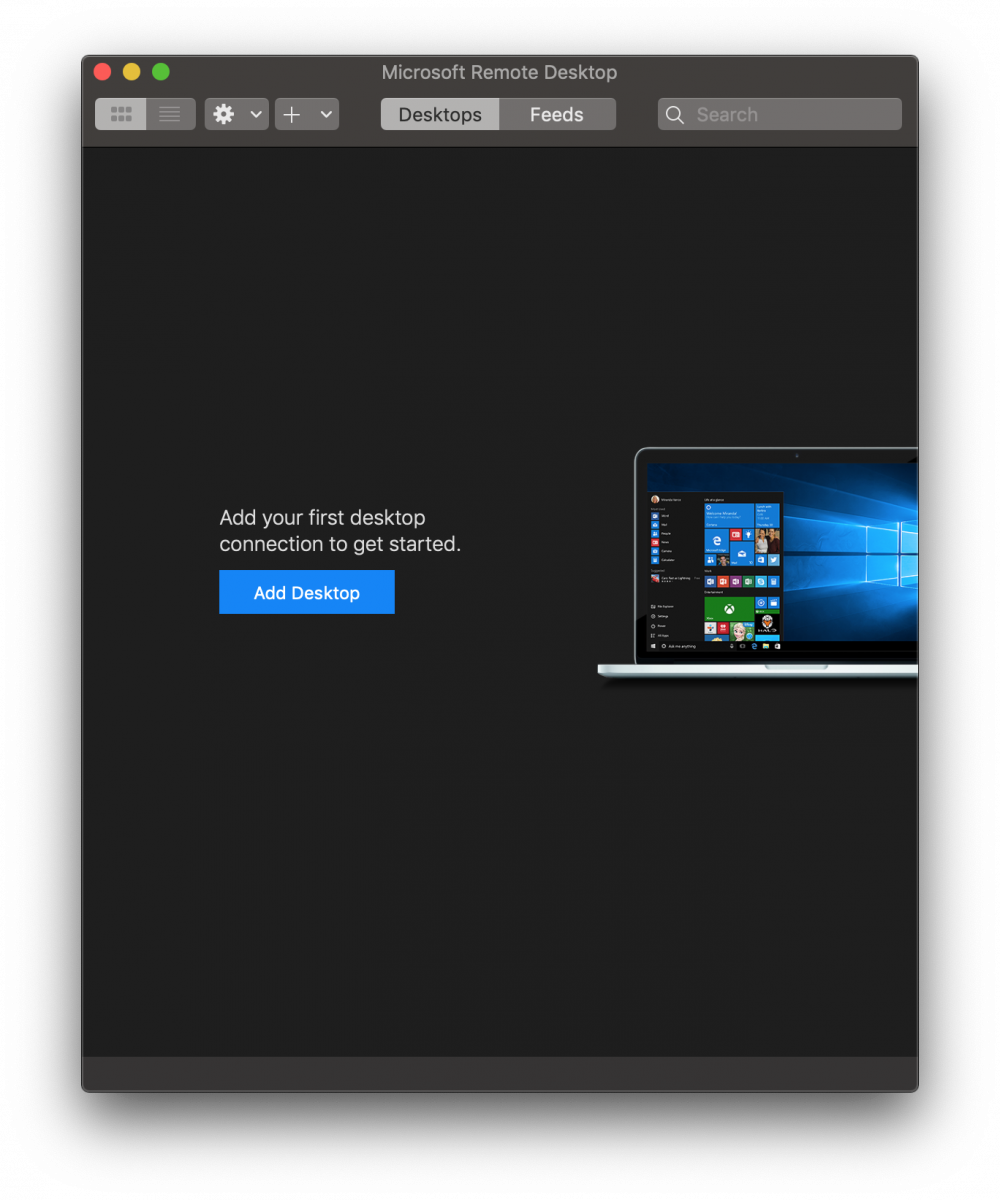
Task: Click the Add Desktop button
Action: click(x=307, y=592)
